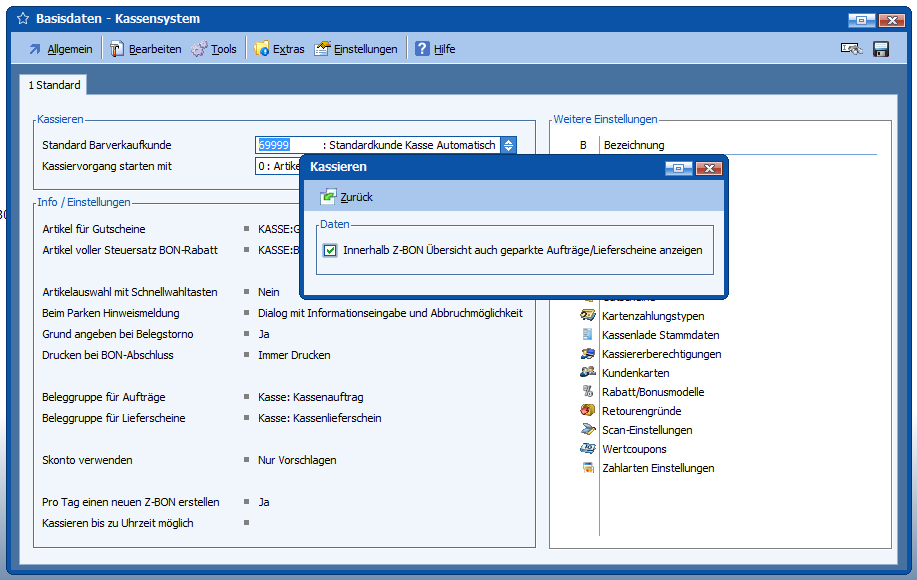This screenshot has height=580, width=917.
Task: Open Kundenkarten settings
Action: [636, 373]
